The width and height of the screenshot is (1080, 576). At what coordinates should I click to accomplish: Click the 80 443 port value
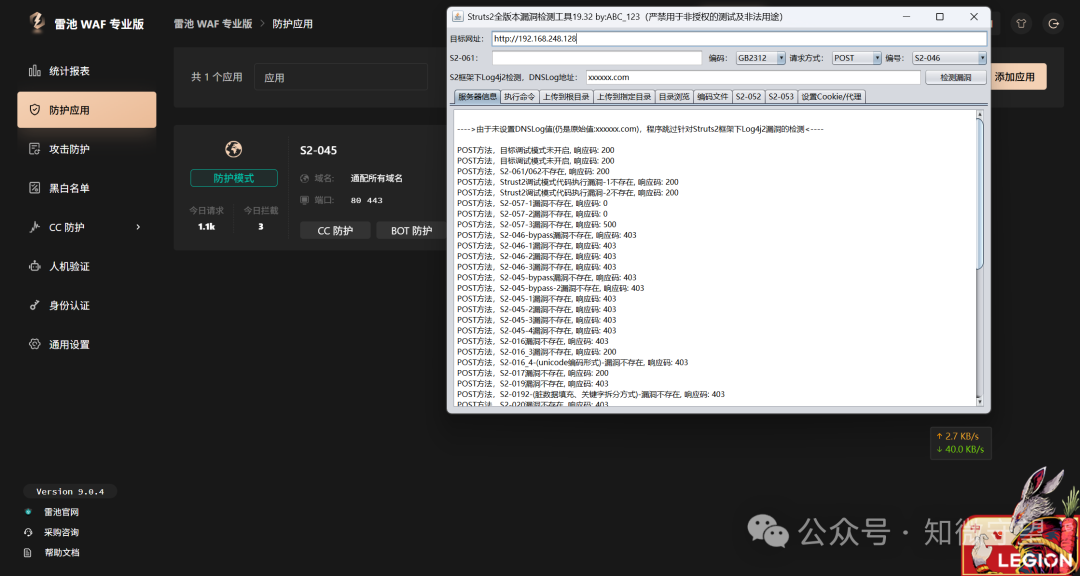click(366, 200)
